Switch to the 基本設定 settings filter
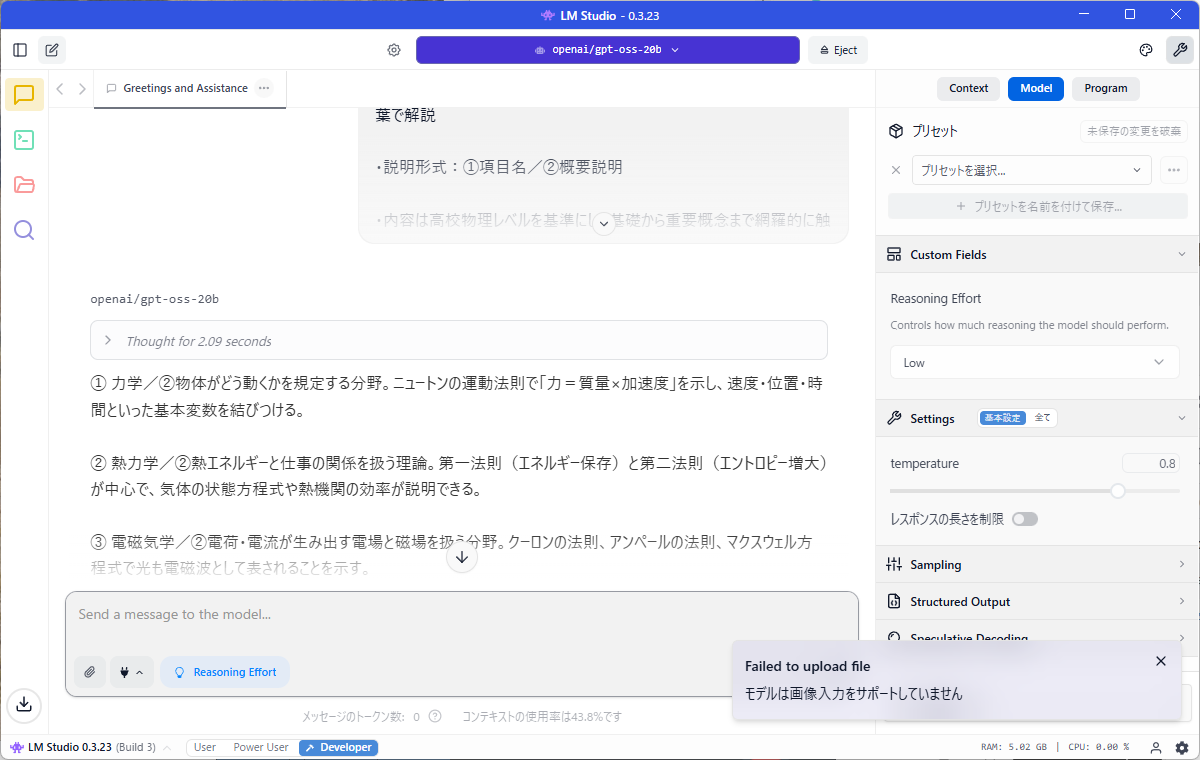This screenshot has height=760, width=1200. tap(1002, 417)
